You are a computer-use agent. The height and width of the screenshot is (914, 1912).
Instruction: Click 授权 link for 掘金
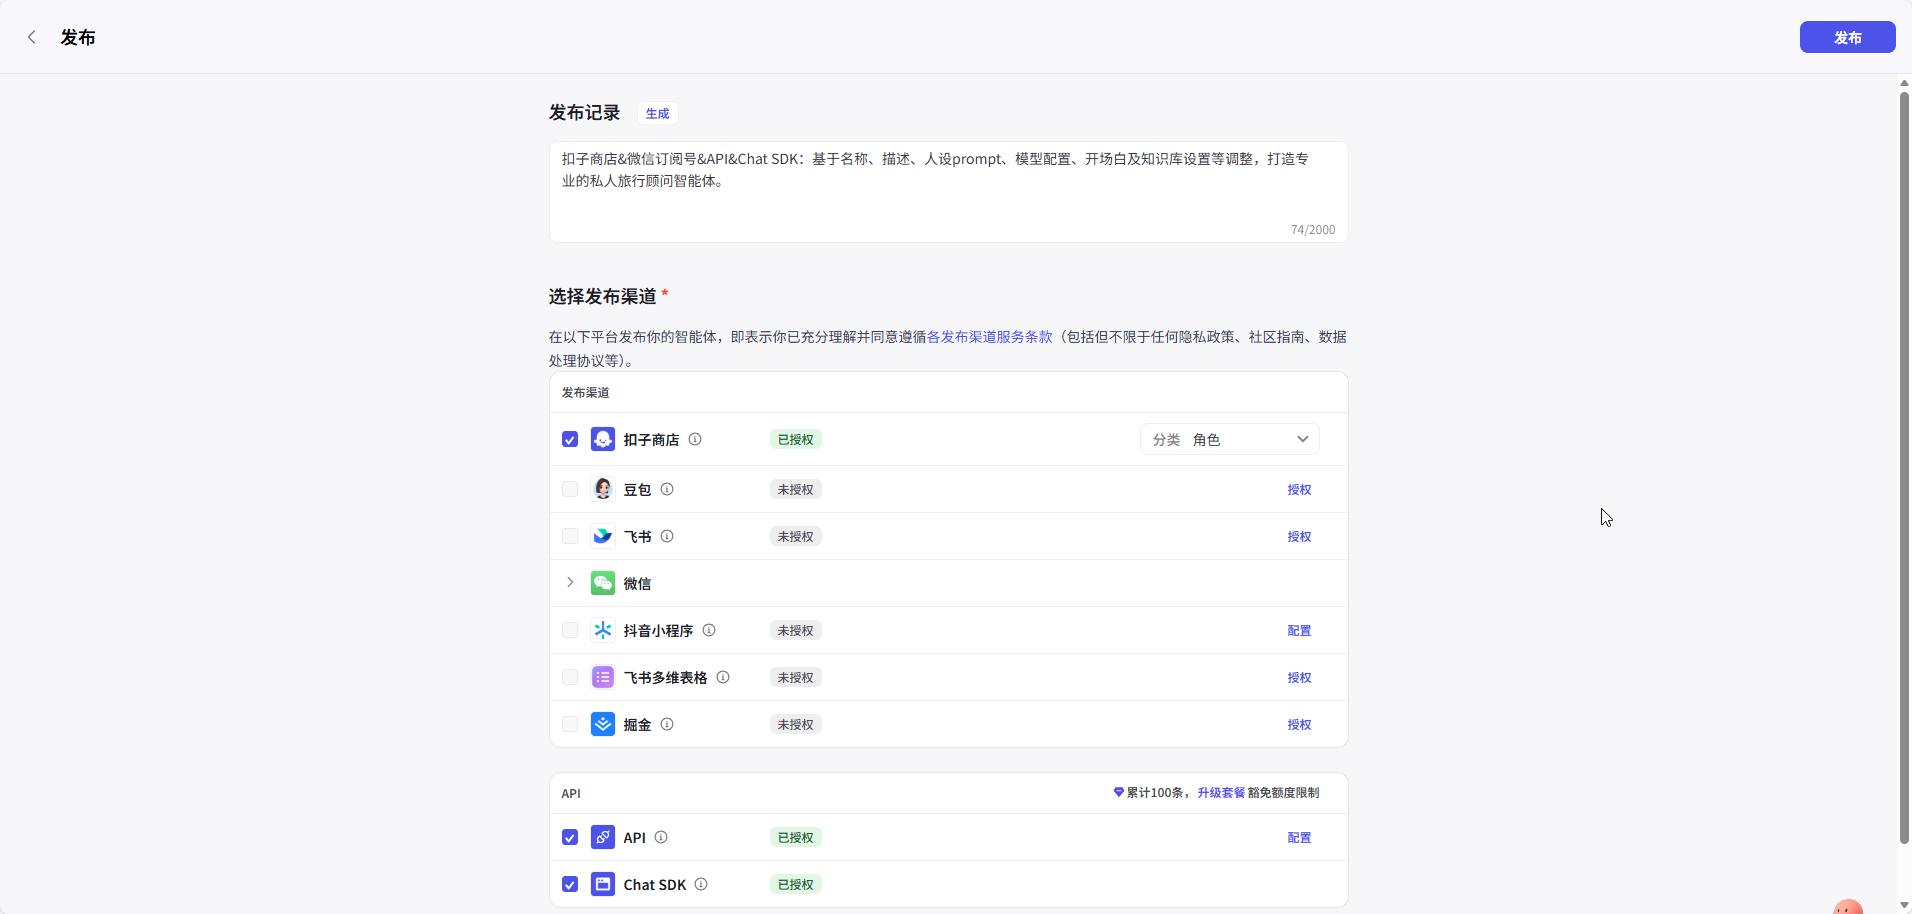pos(1299,724)
